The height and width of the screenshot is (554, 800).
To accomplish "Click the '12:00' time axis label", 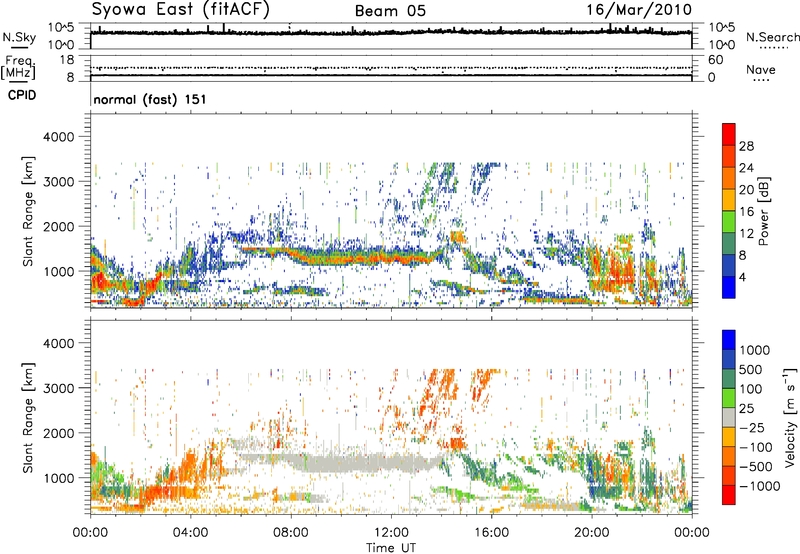I will tap(391, 533).
